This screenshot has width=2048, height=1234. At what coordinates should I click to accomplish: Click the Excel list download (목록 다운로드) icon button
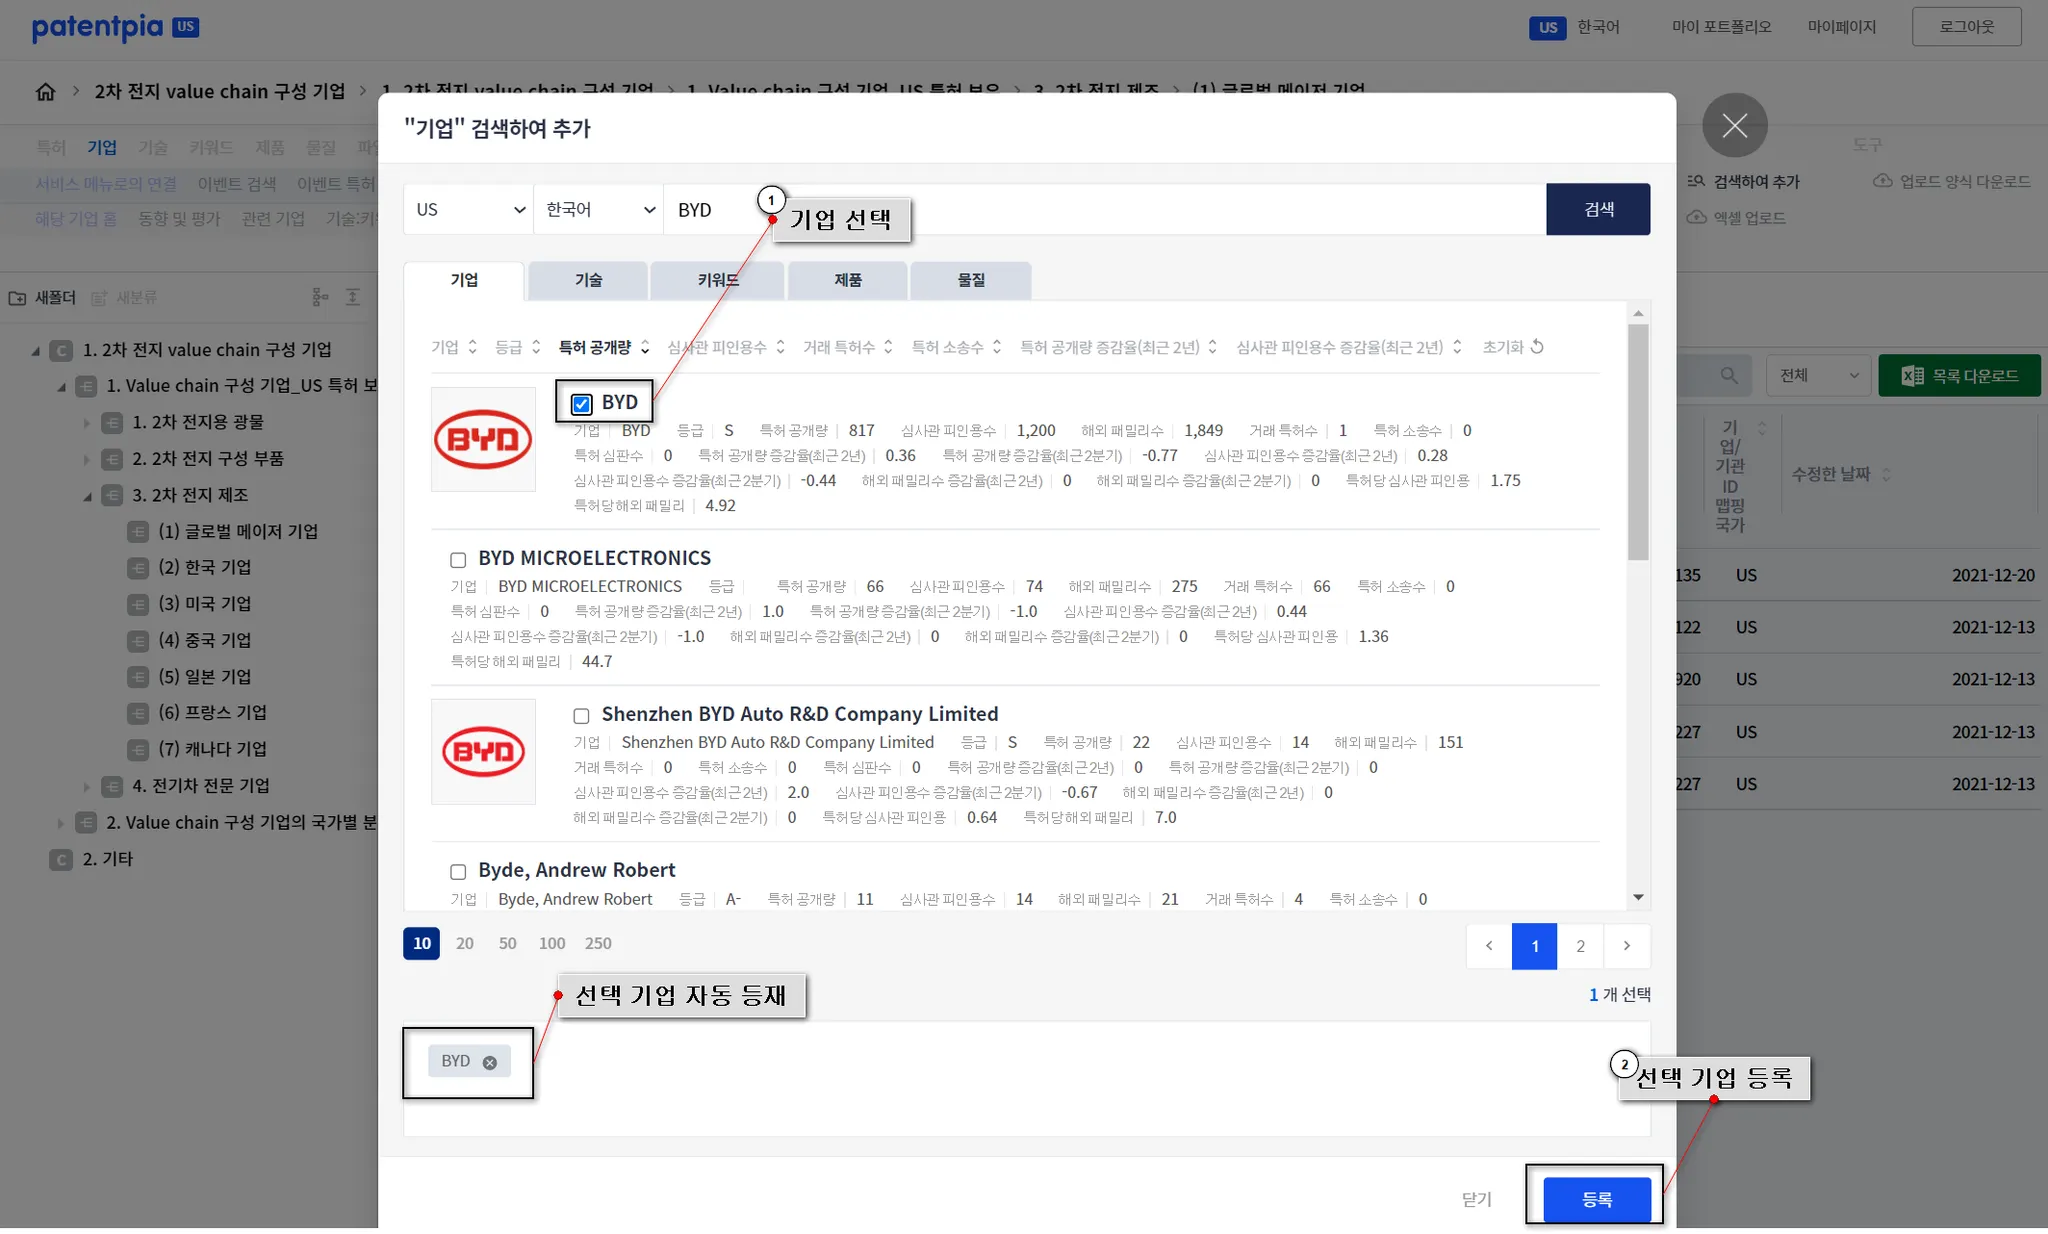pos(1958,375)
